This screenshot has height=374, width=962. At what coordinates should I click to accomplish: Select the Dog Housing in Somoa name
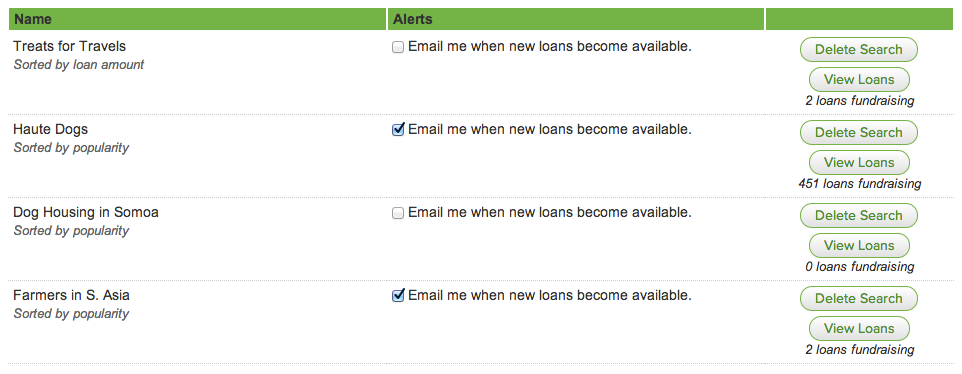[86, 212]
